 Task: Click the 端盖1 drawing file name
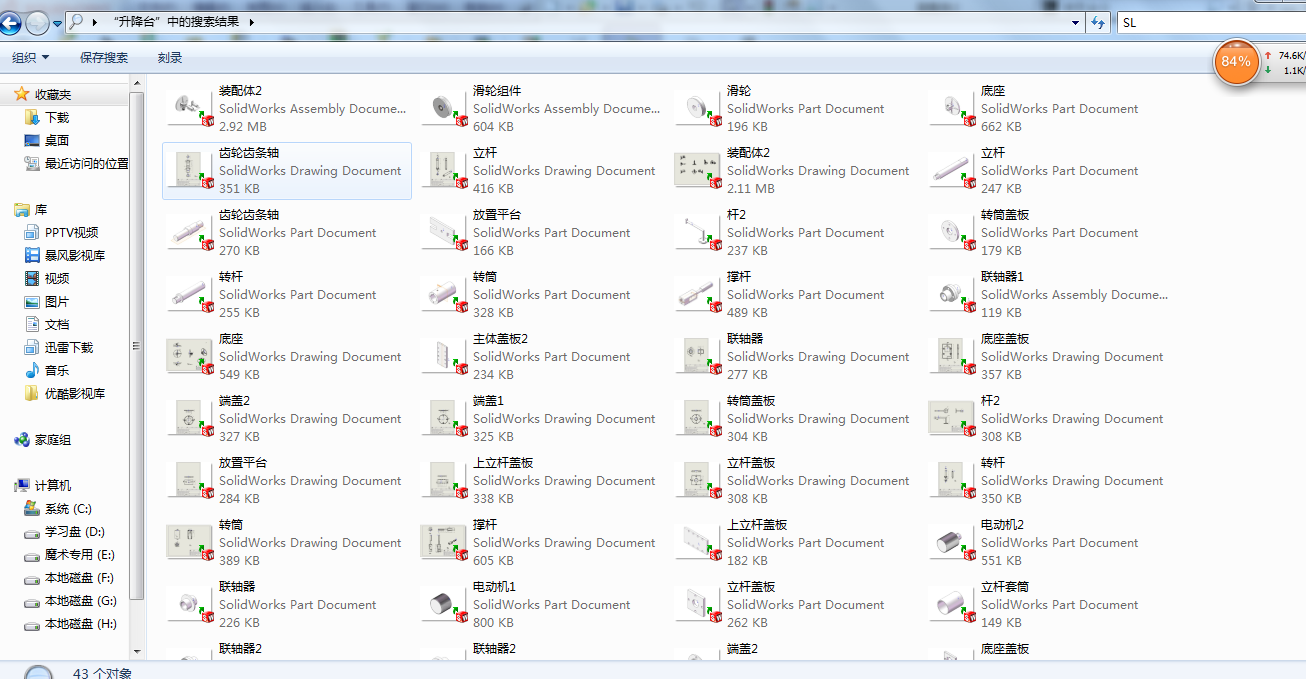coord(488,401)
